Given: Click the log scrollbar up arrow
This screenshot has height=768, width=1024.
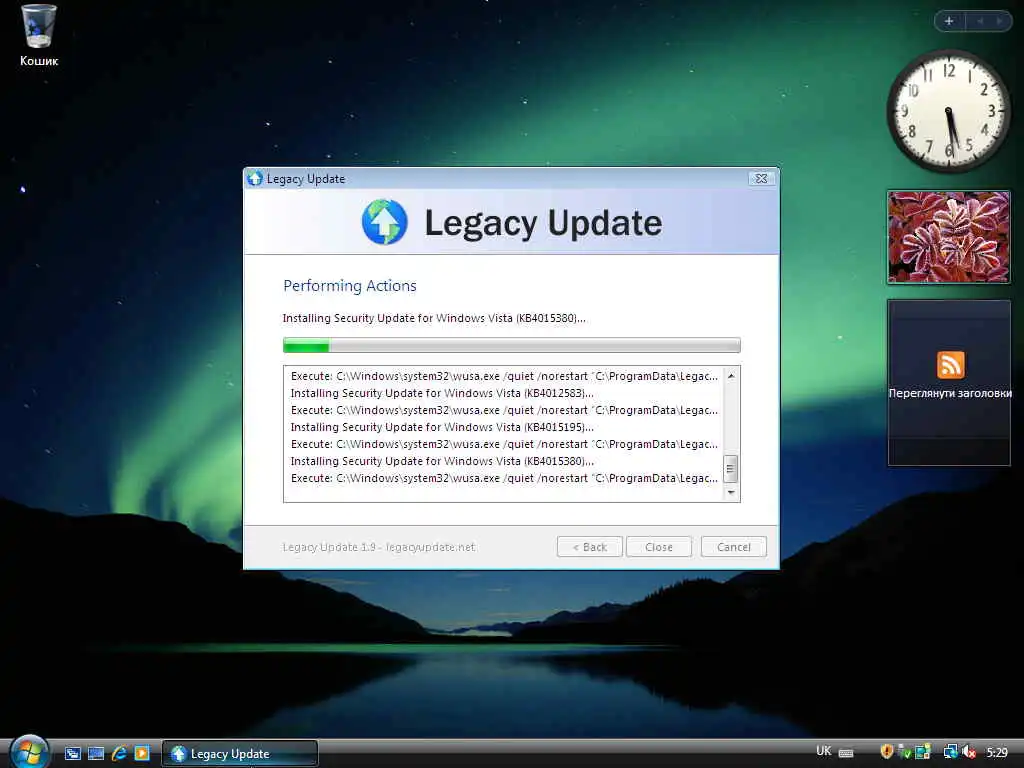Looking at the screenshot, I should tap(731, 376).
